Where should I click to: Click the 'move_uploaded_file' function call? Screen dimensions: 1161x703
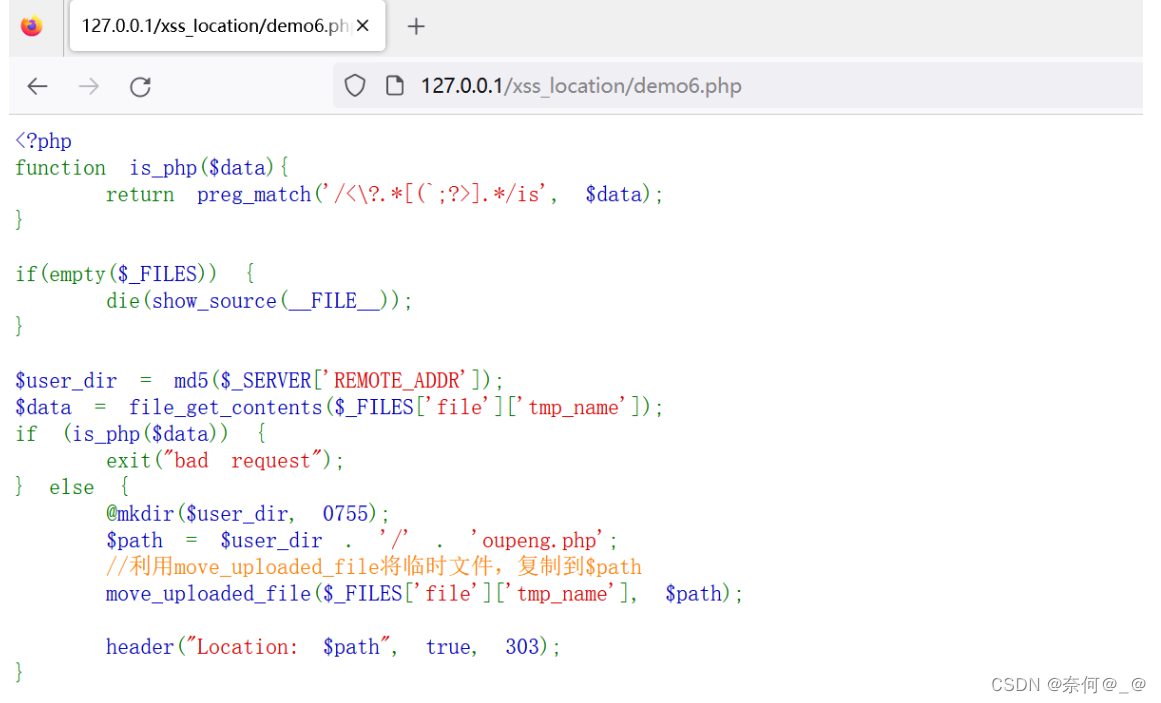pyautogui.click(x=208, y=593)
